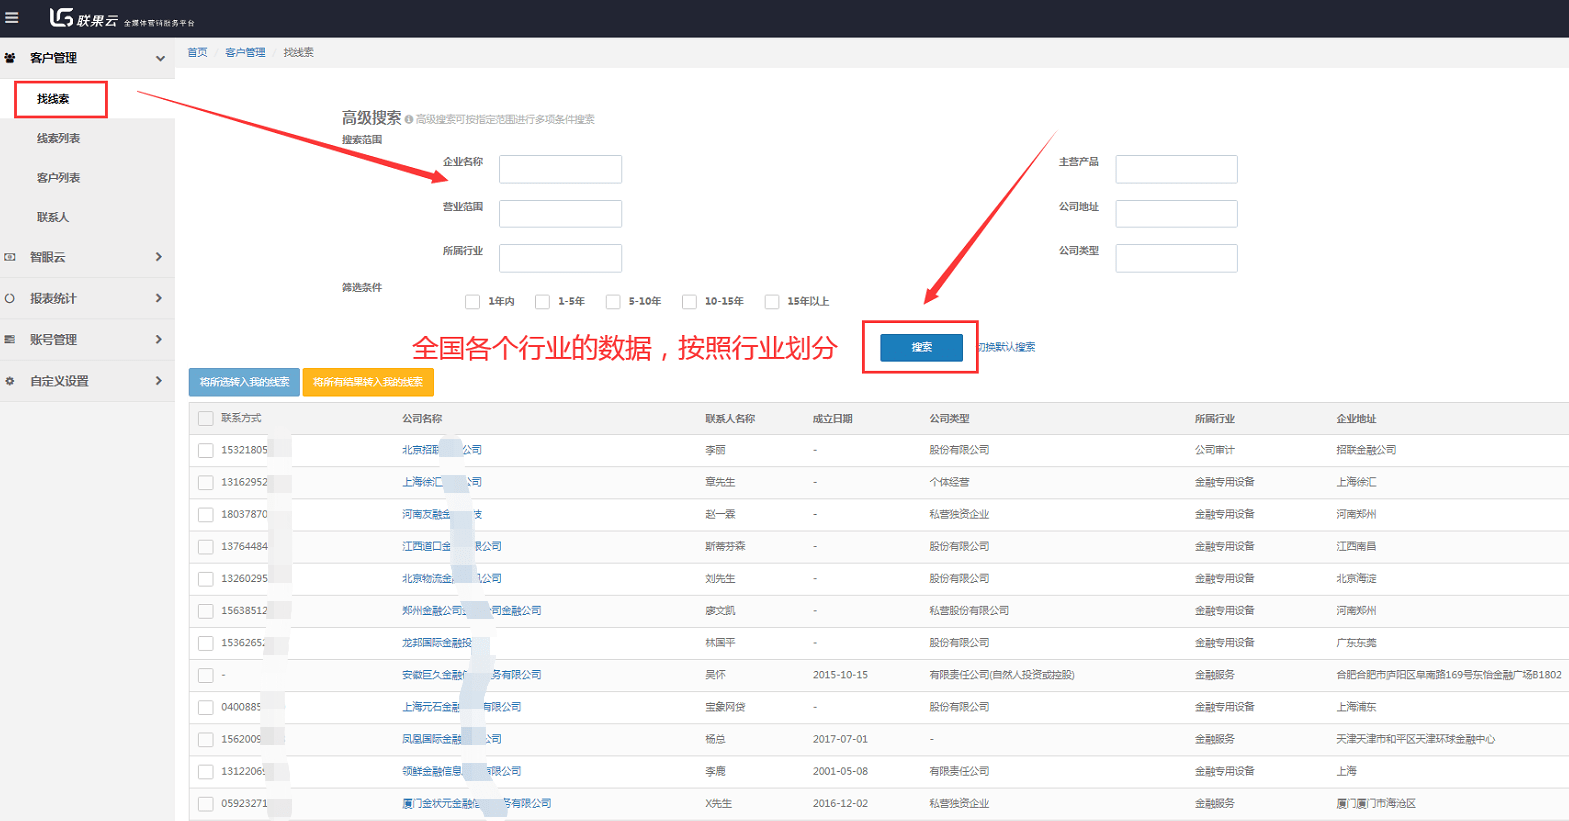Focus the 营业范围 input field

[x=560, y=214]
